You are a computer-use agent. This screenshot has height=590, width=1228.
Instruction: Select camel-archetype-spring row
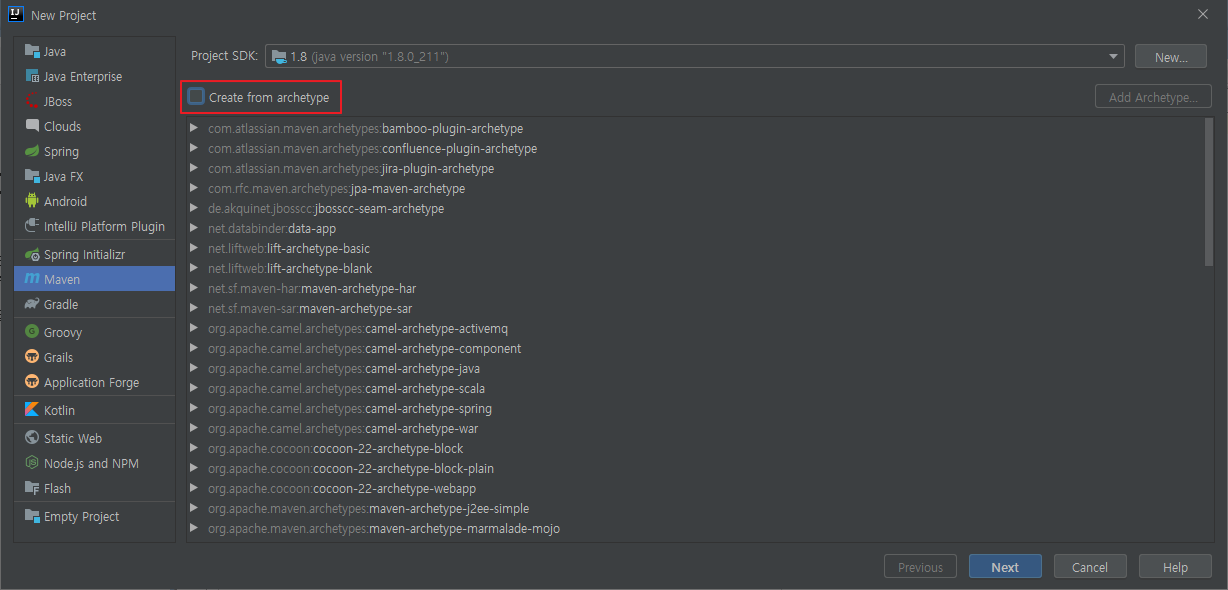695,408
